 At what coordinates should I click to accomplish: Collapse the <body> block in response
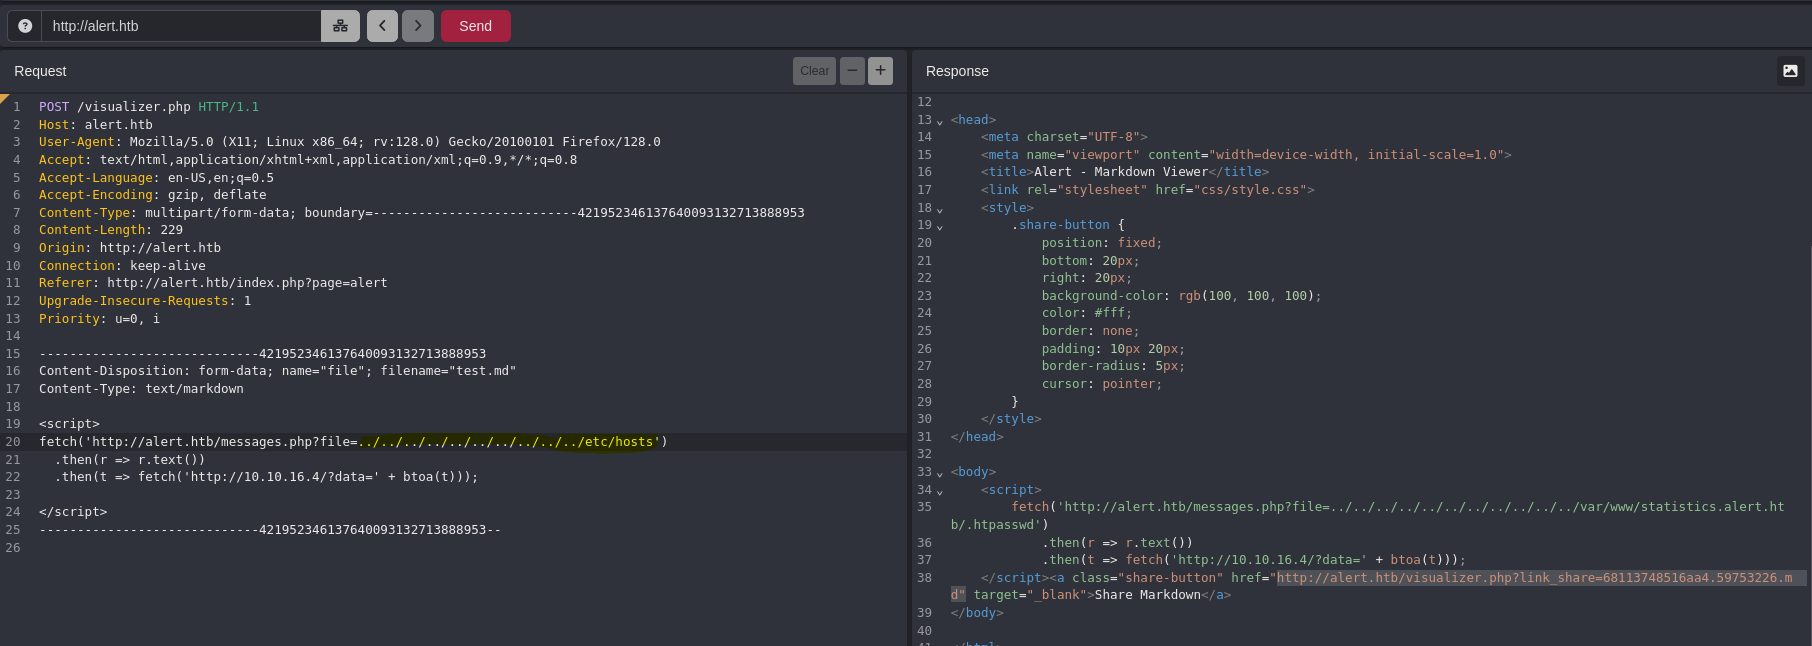coord(939,473)
